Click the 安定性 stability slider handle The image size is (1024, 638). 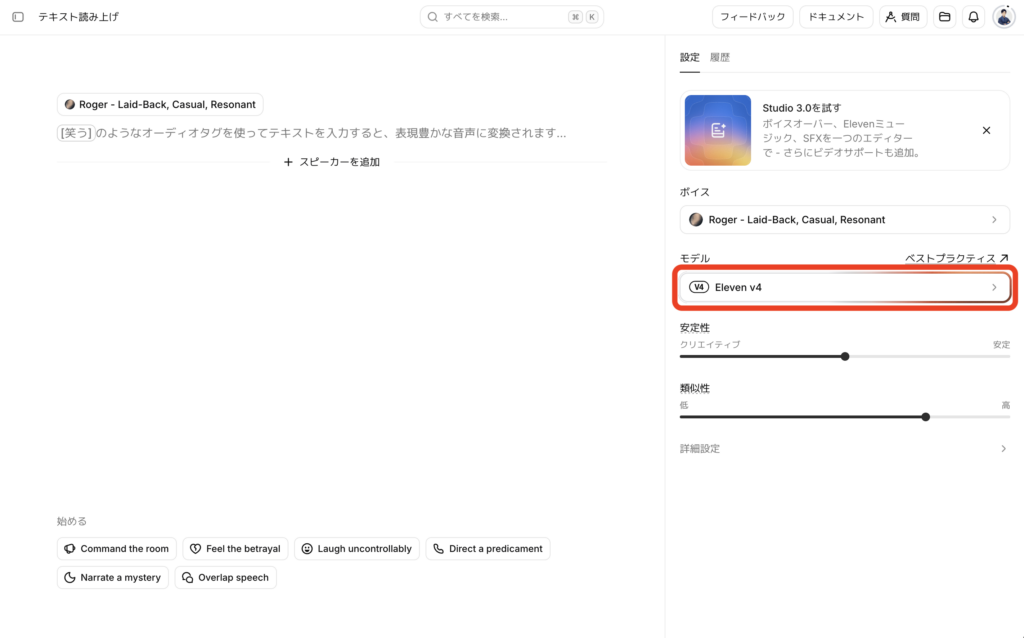click(845, 357)
